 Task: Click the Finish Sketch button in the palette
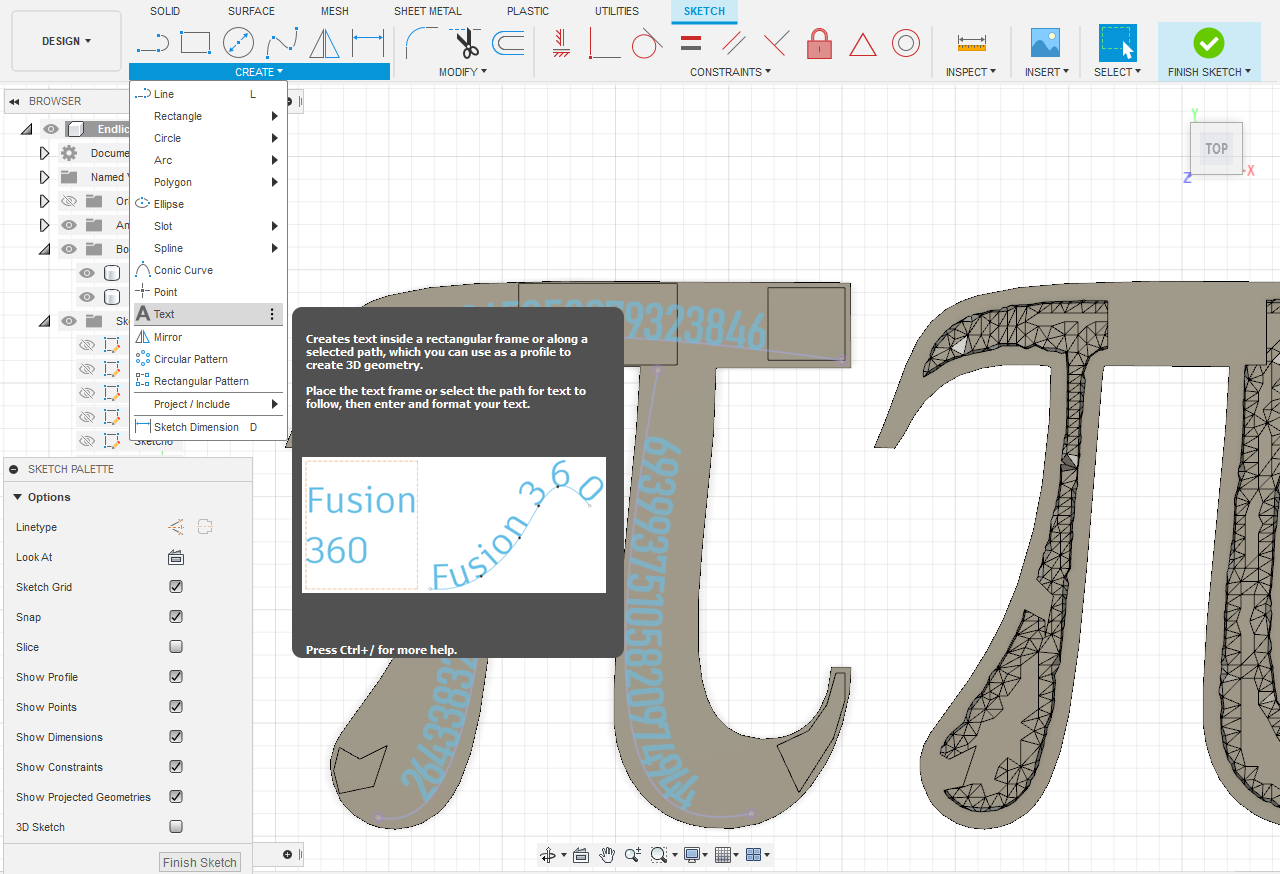pos(199,861)
